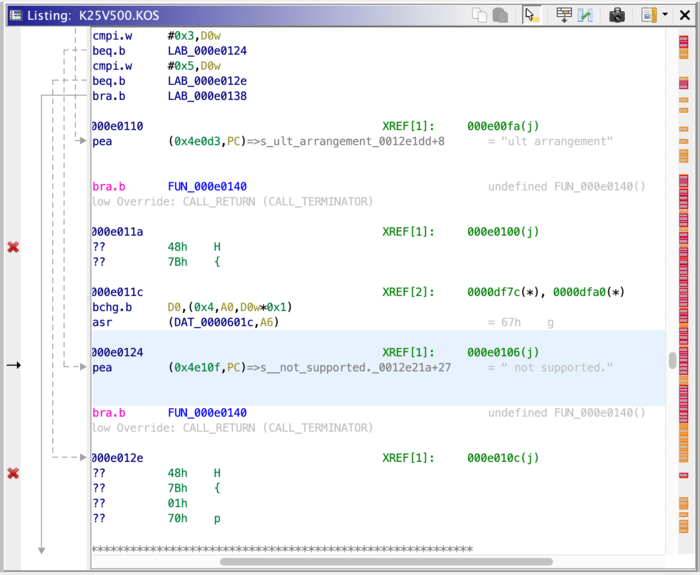This screenshot has width=700, height=575.
Task: Click the red error marker near 000e012e
Action: coord(13,473)
